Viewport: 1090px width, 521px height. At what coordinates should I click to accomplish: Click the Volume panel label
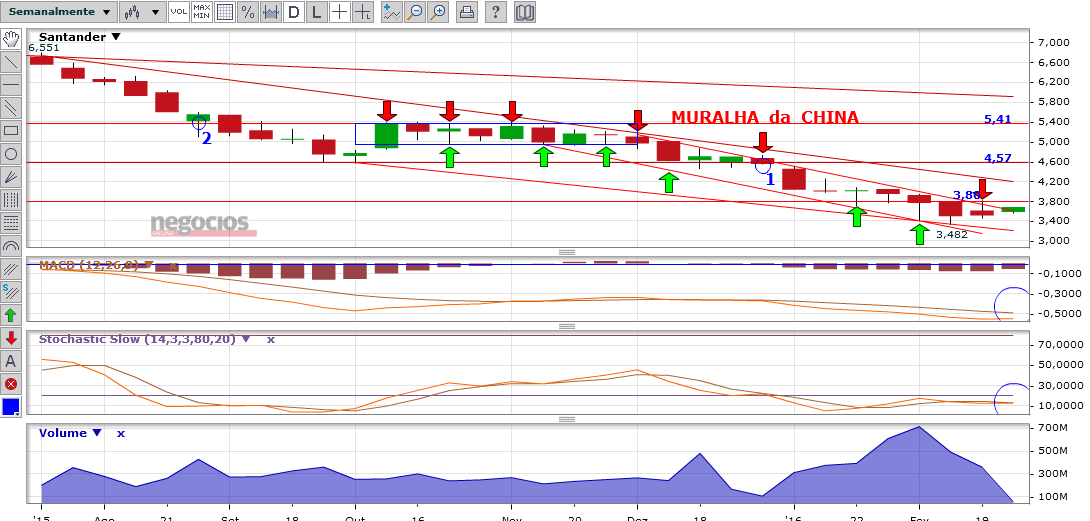[63, 433]
